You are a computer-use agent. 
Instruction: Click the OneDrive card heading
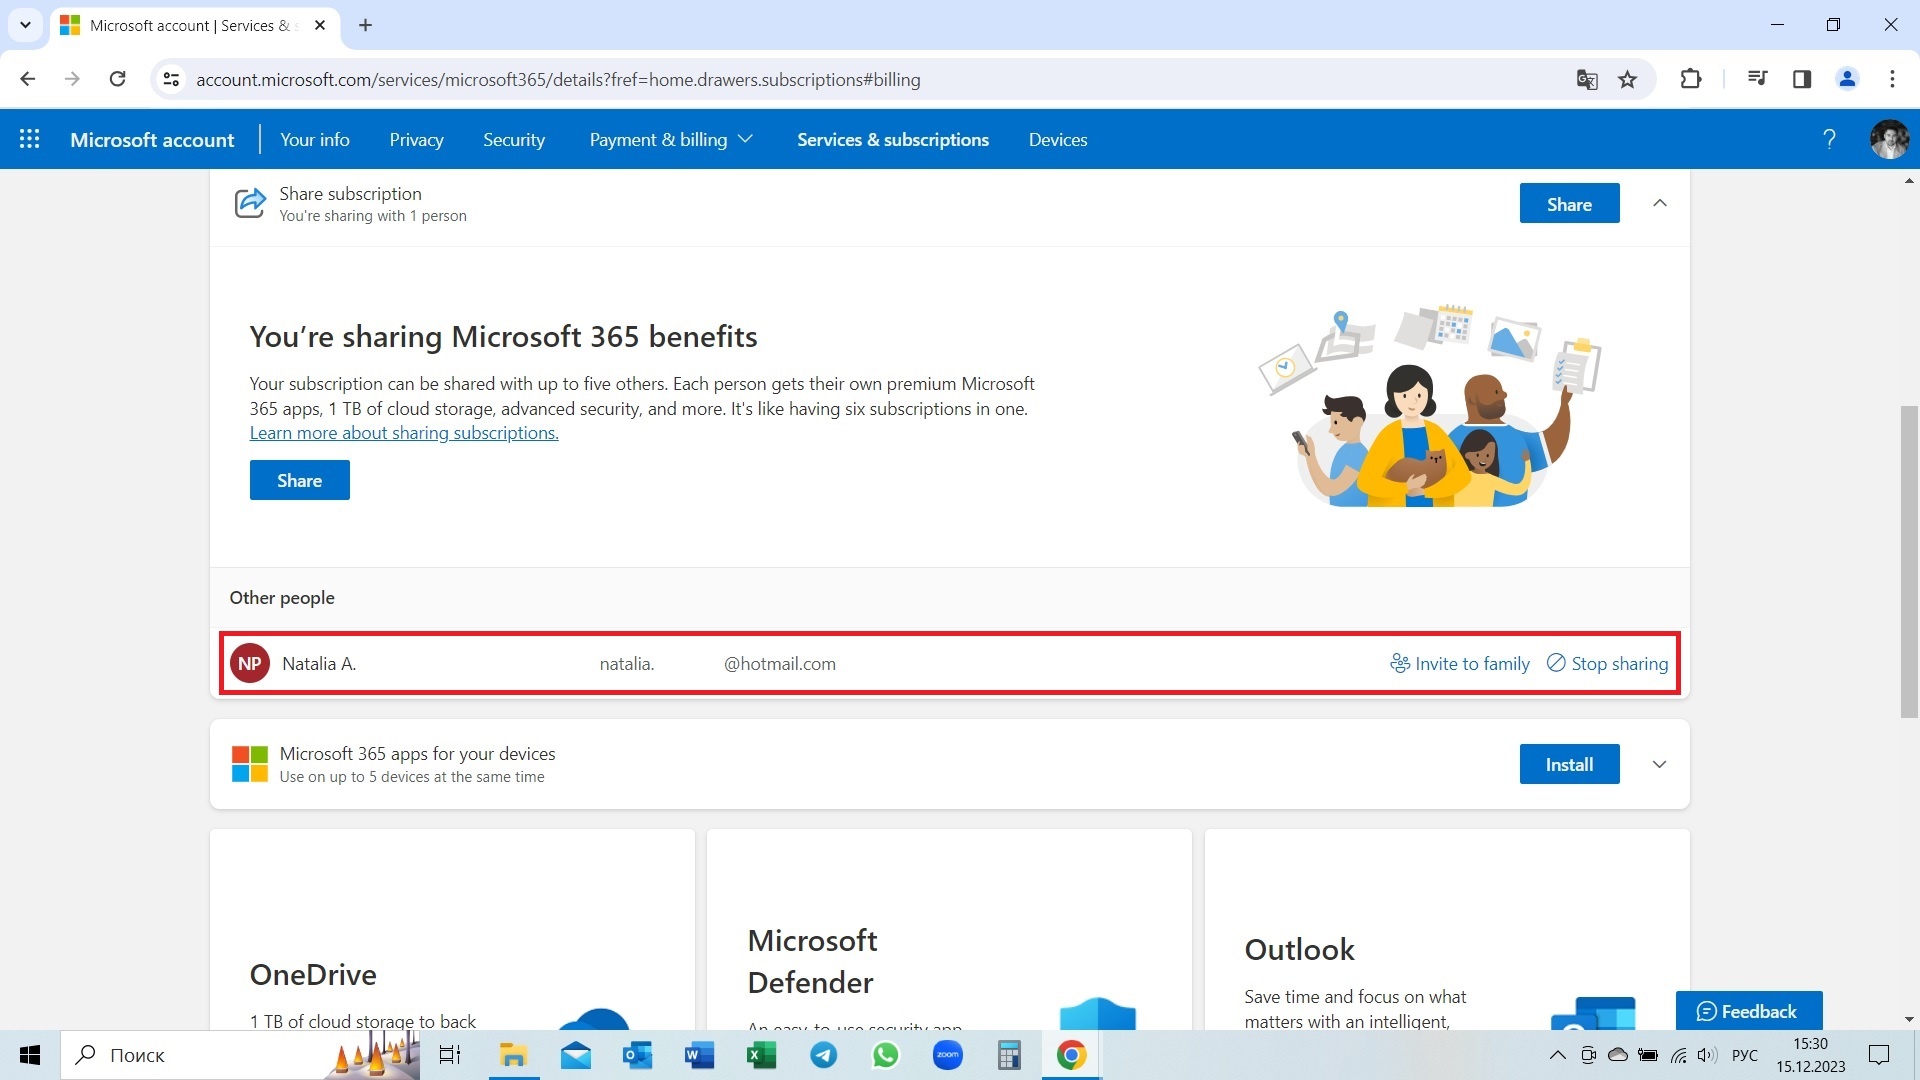(x=313, y=974)
